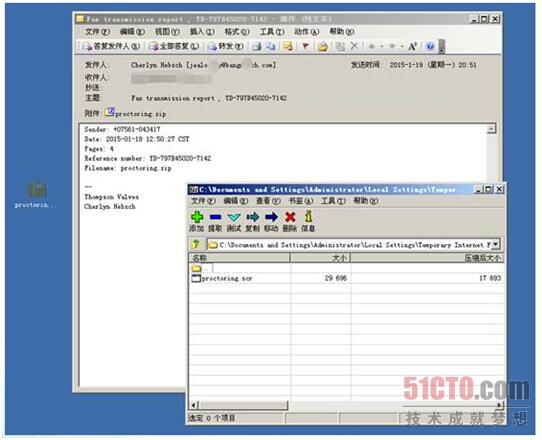Open the Info (信息) icon in 7-Zip
542x440 pixels.
tap(308, 217)
